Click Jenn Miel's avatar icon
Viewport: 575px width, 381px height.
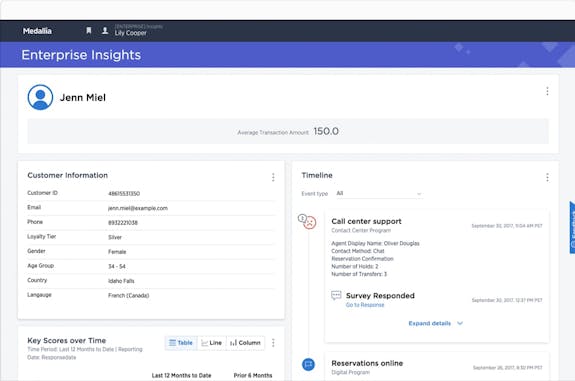click(40, 97)
